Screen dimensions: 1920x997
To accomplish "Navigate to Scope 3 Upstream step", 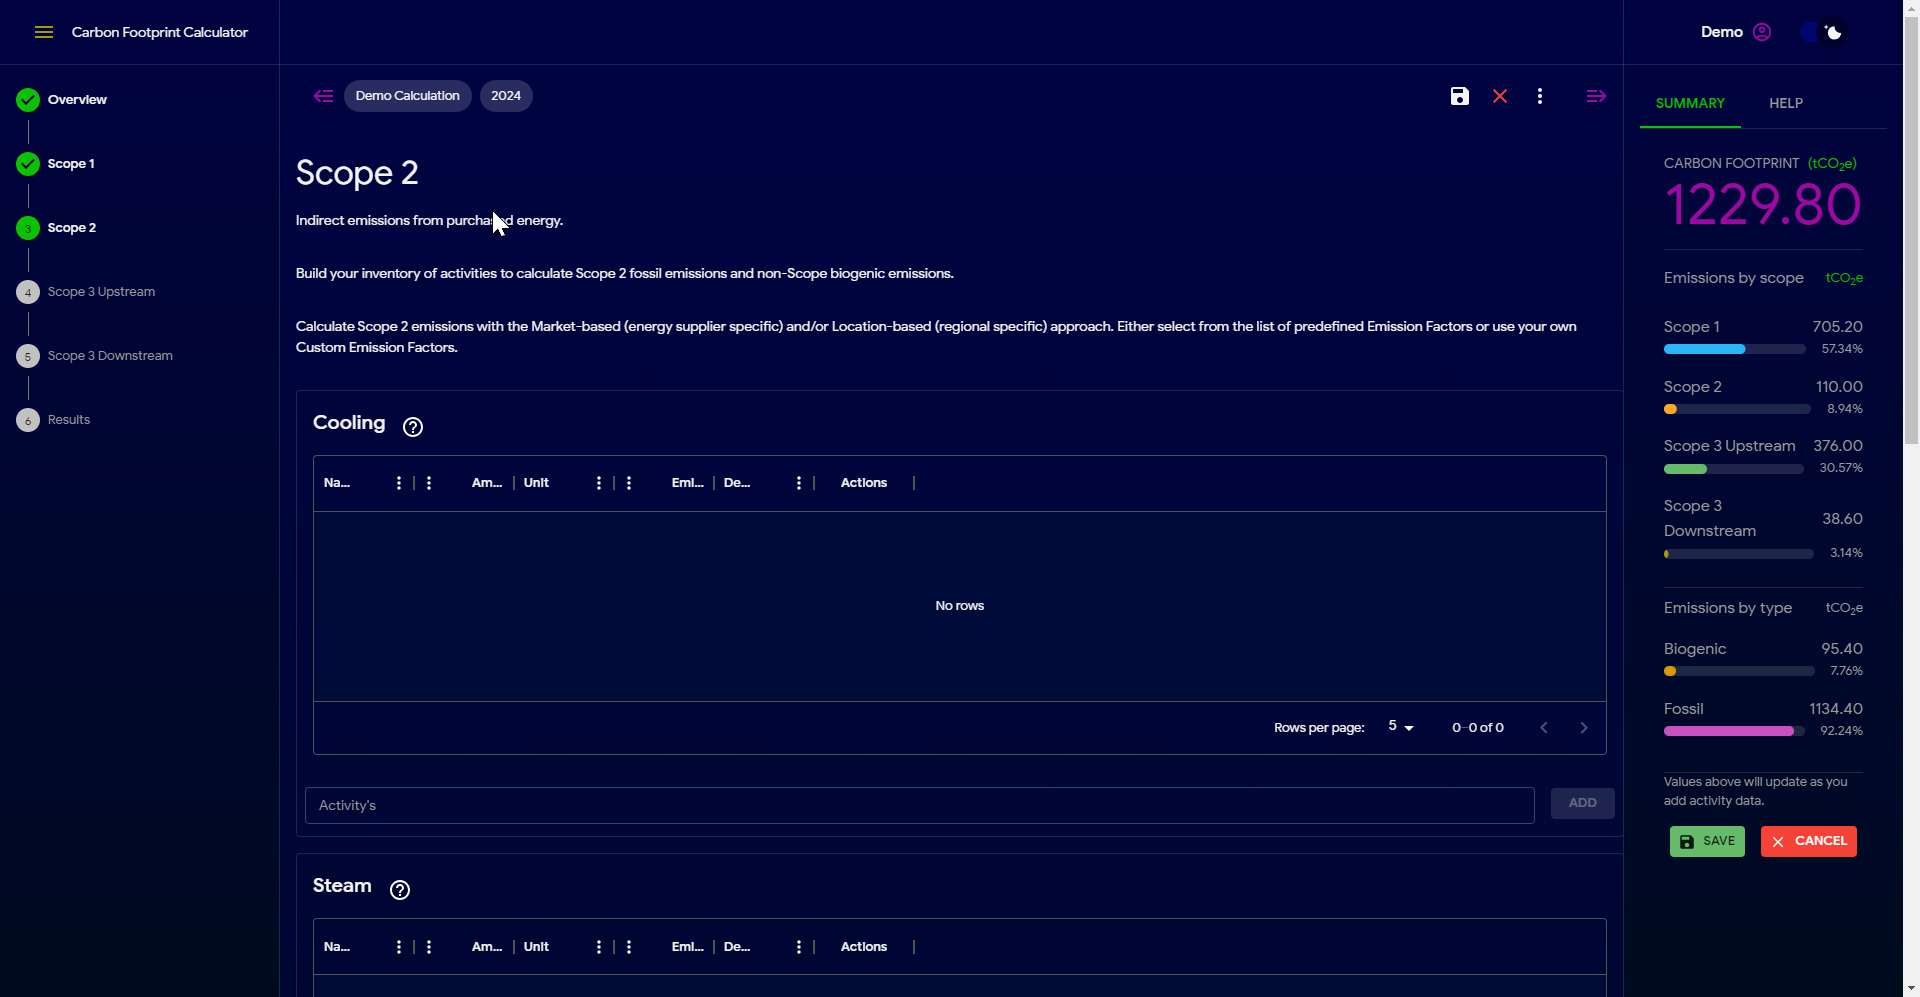I will pyautogui.click(x=86, y=292).
